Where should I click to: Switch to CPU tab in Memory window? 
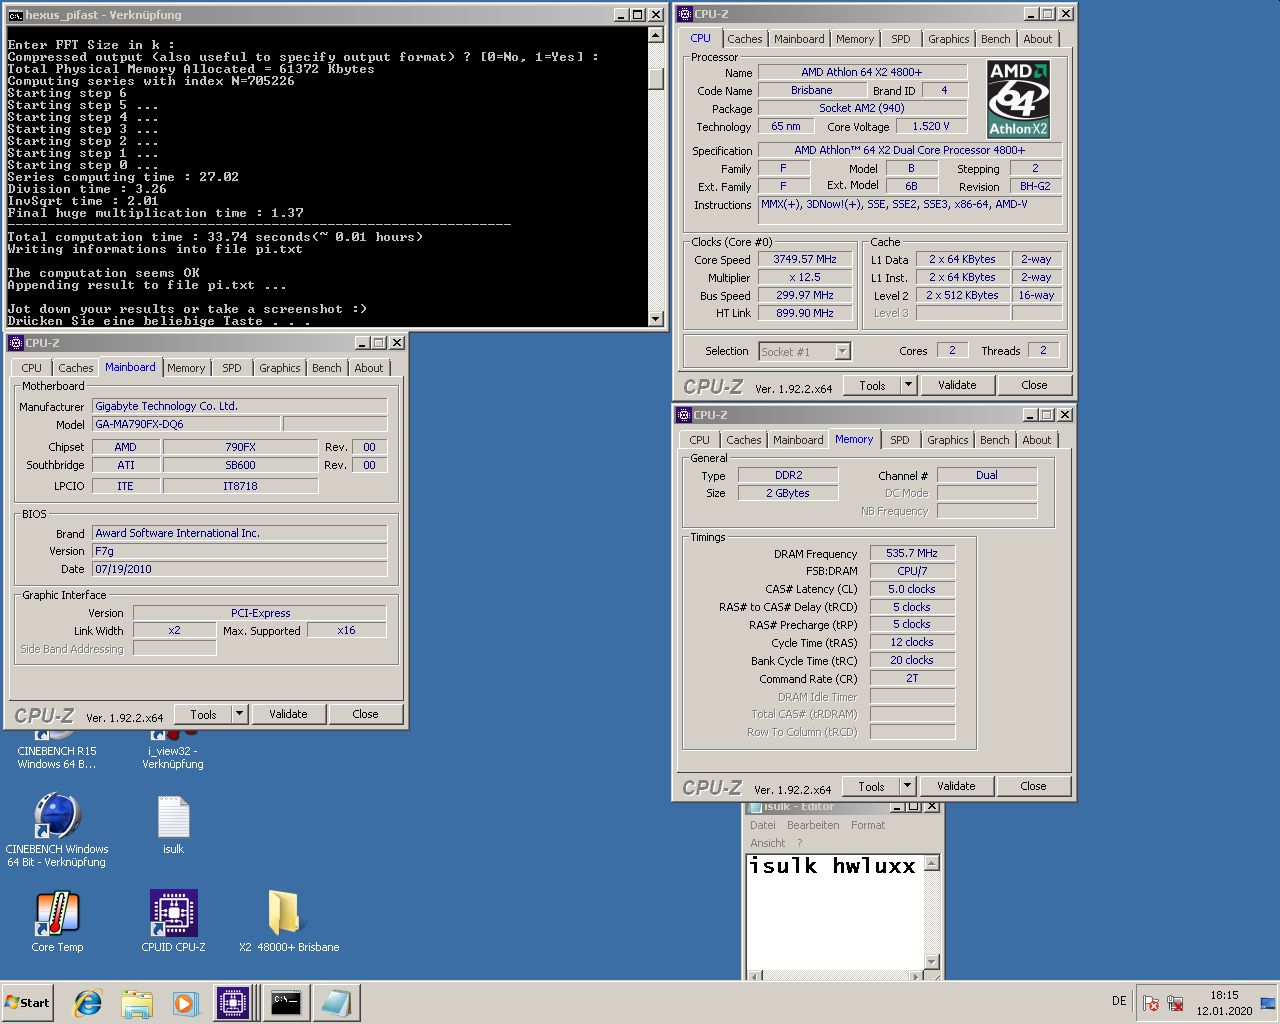tap(699, 440)
